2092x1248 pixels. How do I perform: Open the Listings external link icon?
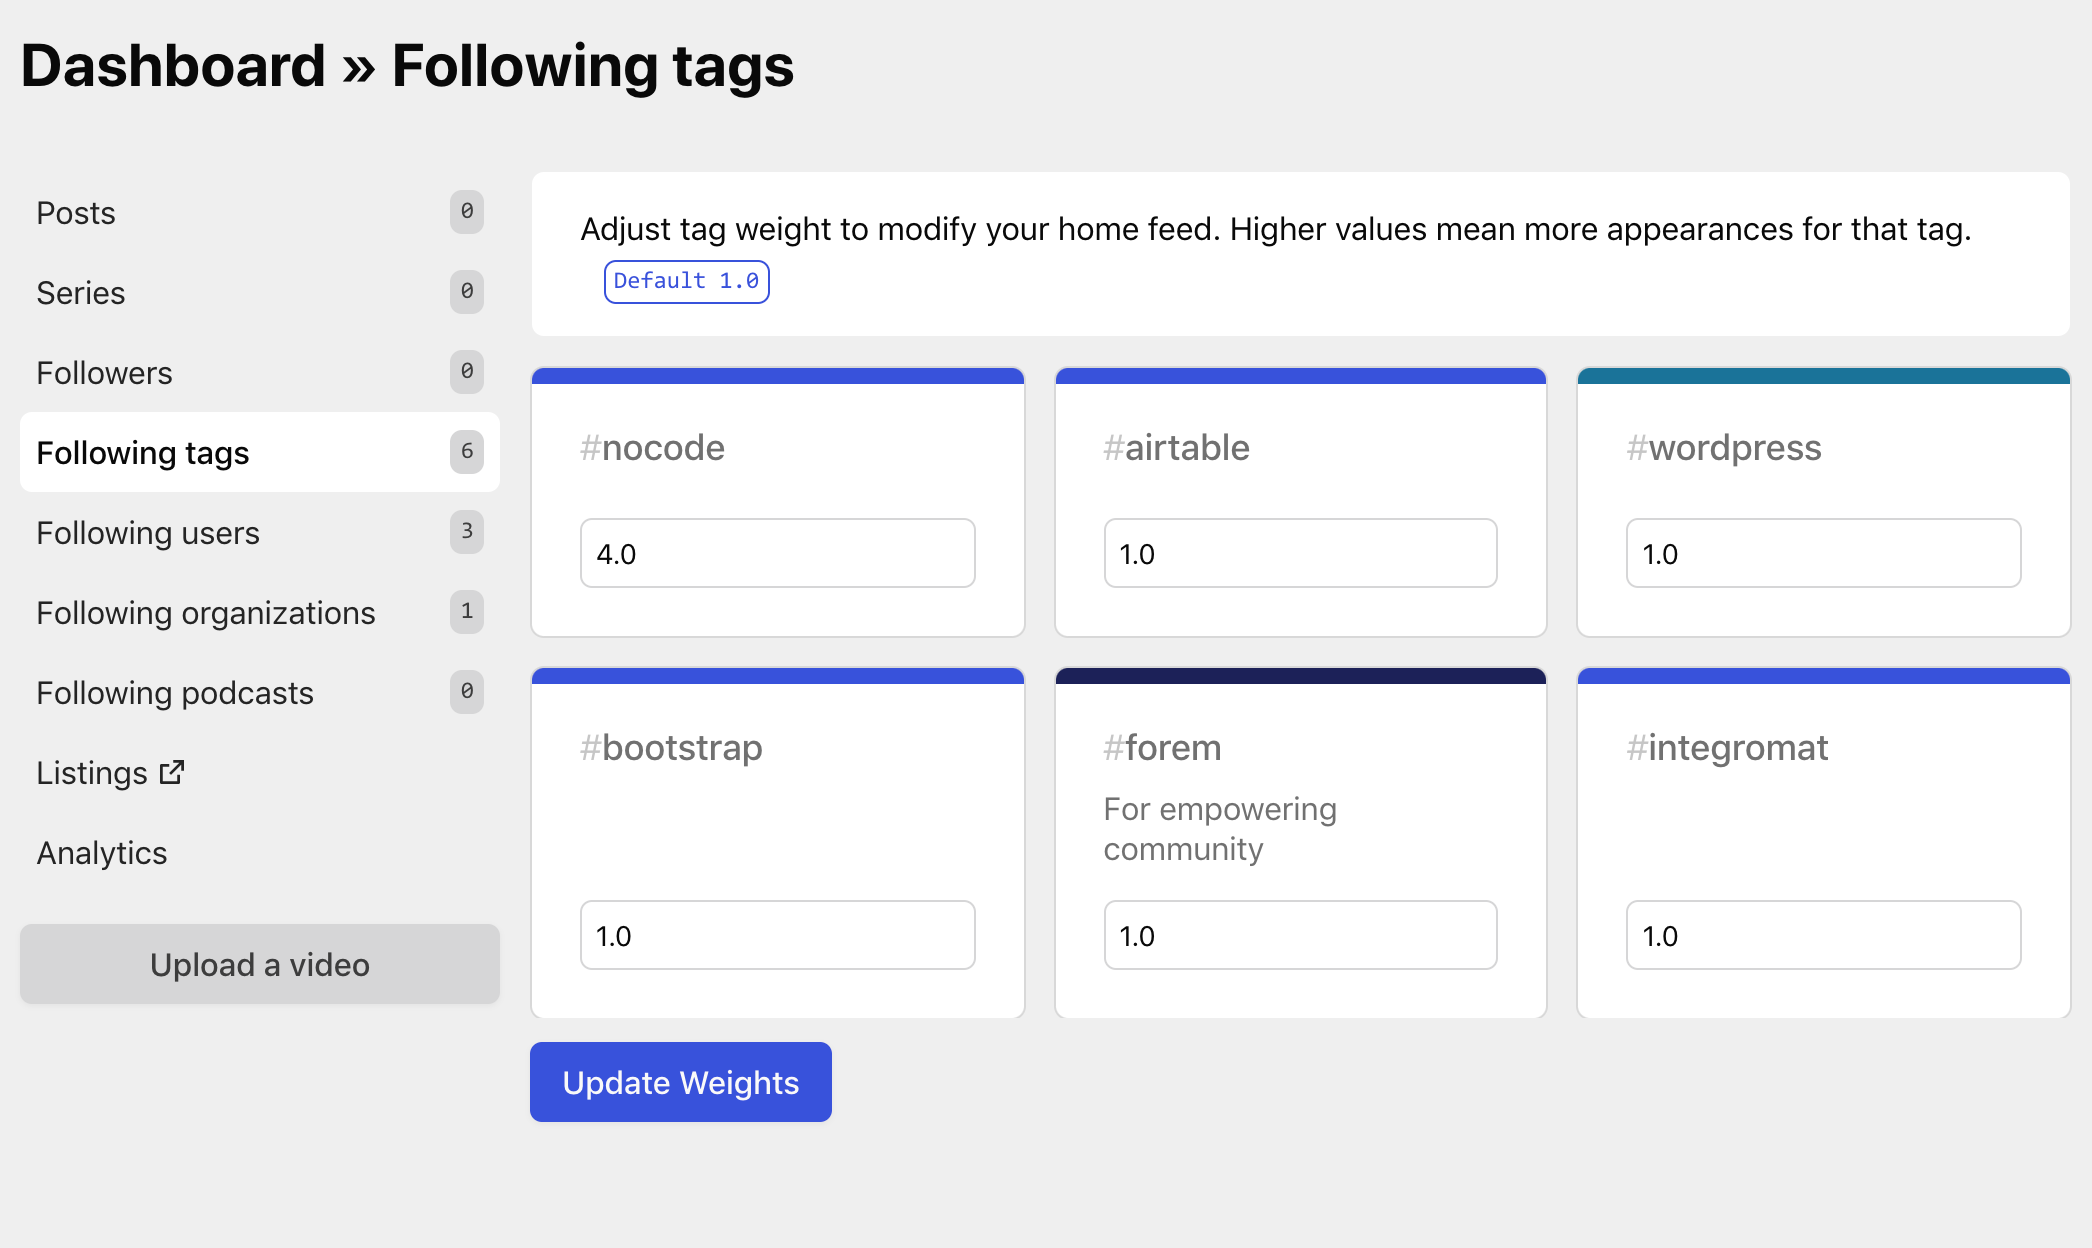point(171,771)
